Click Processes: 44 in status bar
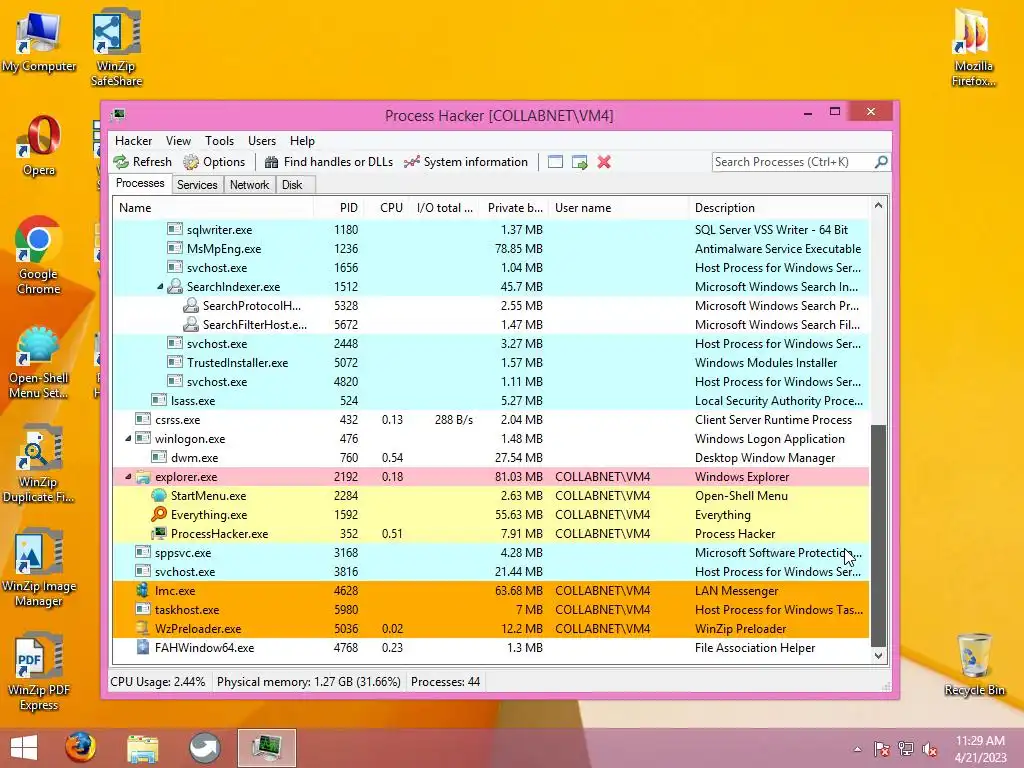1024x768 pixels. click(445, 682)
